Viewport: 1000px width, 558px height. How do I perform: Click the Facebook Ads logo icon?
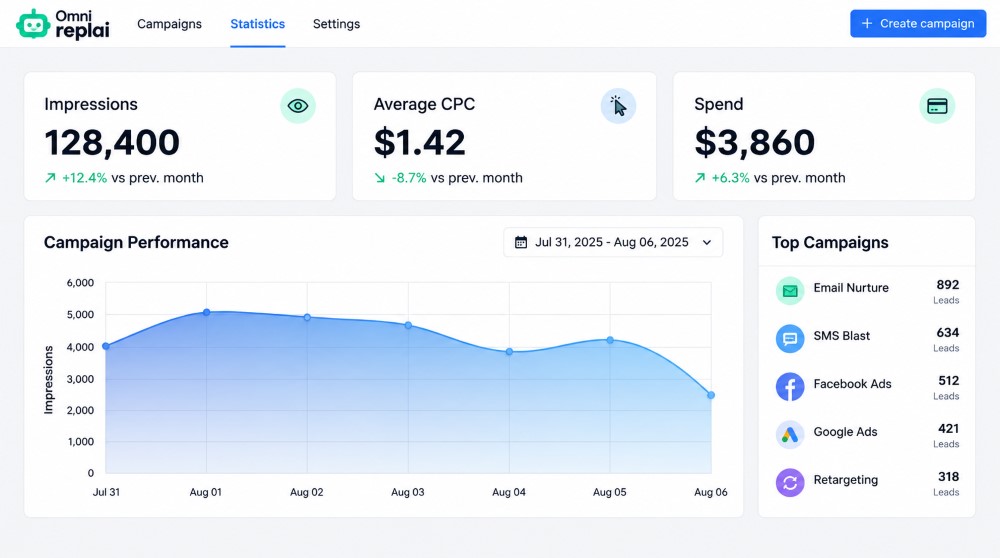click(790, 386)
